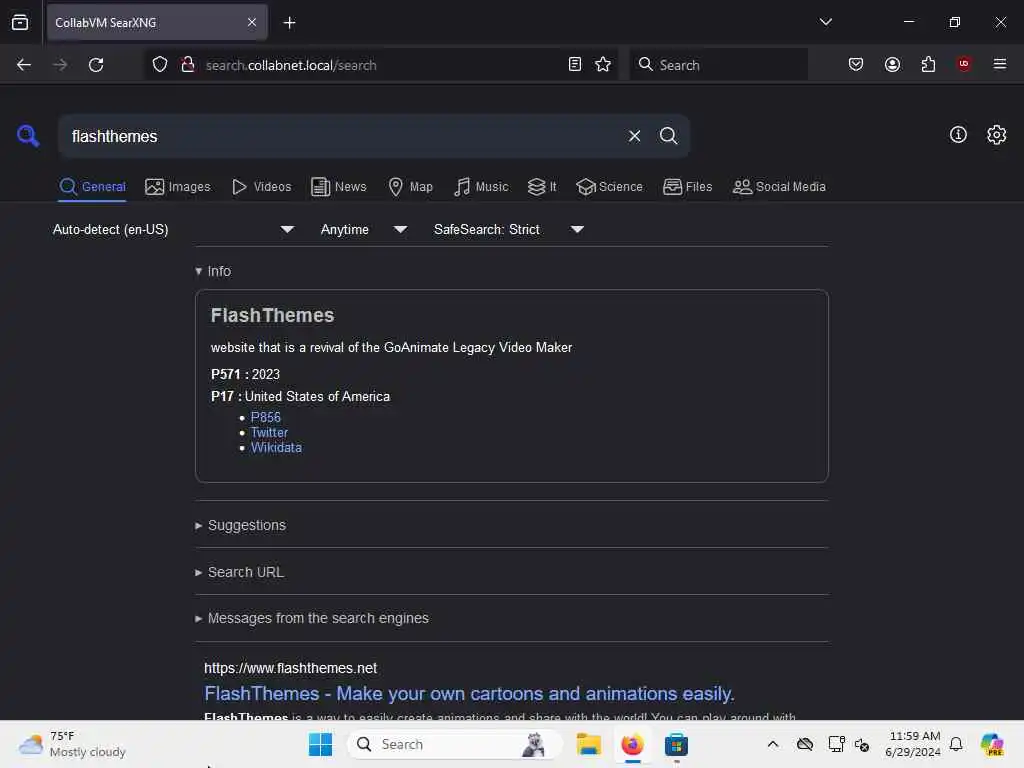Expand the Suggestions section

point(240,525)
